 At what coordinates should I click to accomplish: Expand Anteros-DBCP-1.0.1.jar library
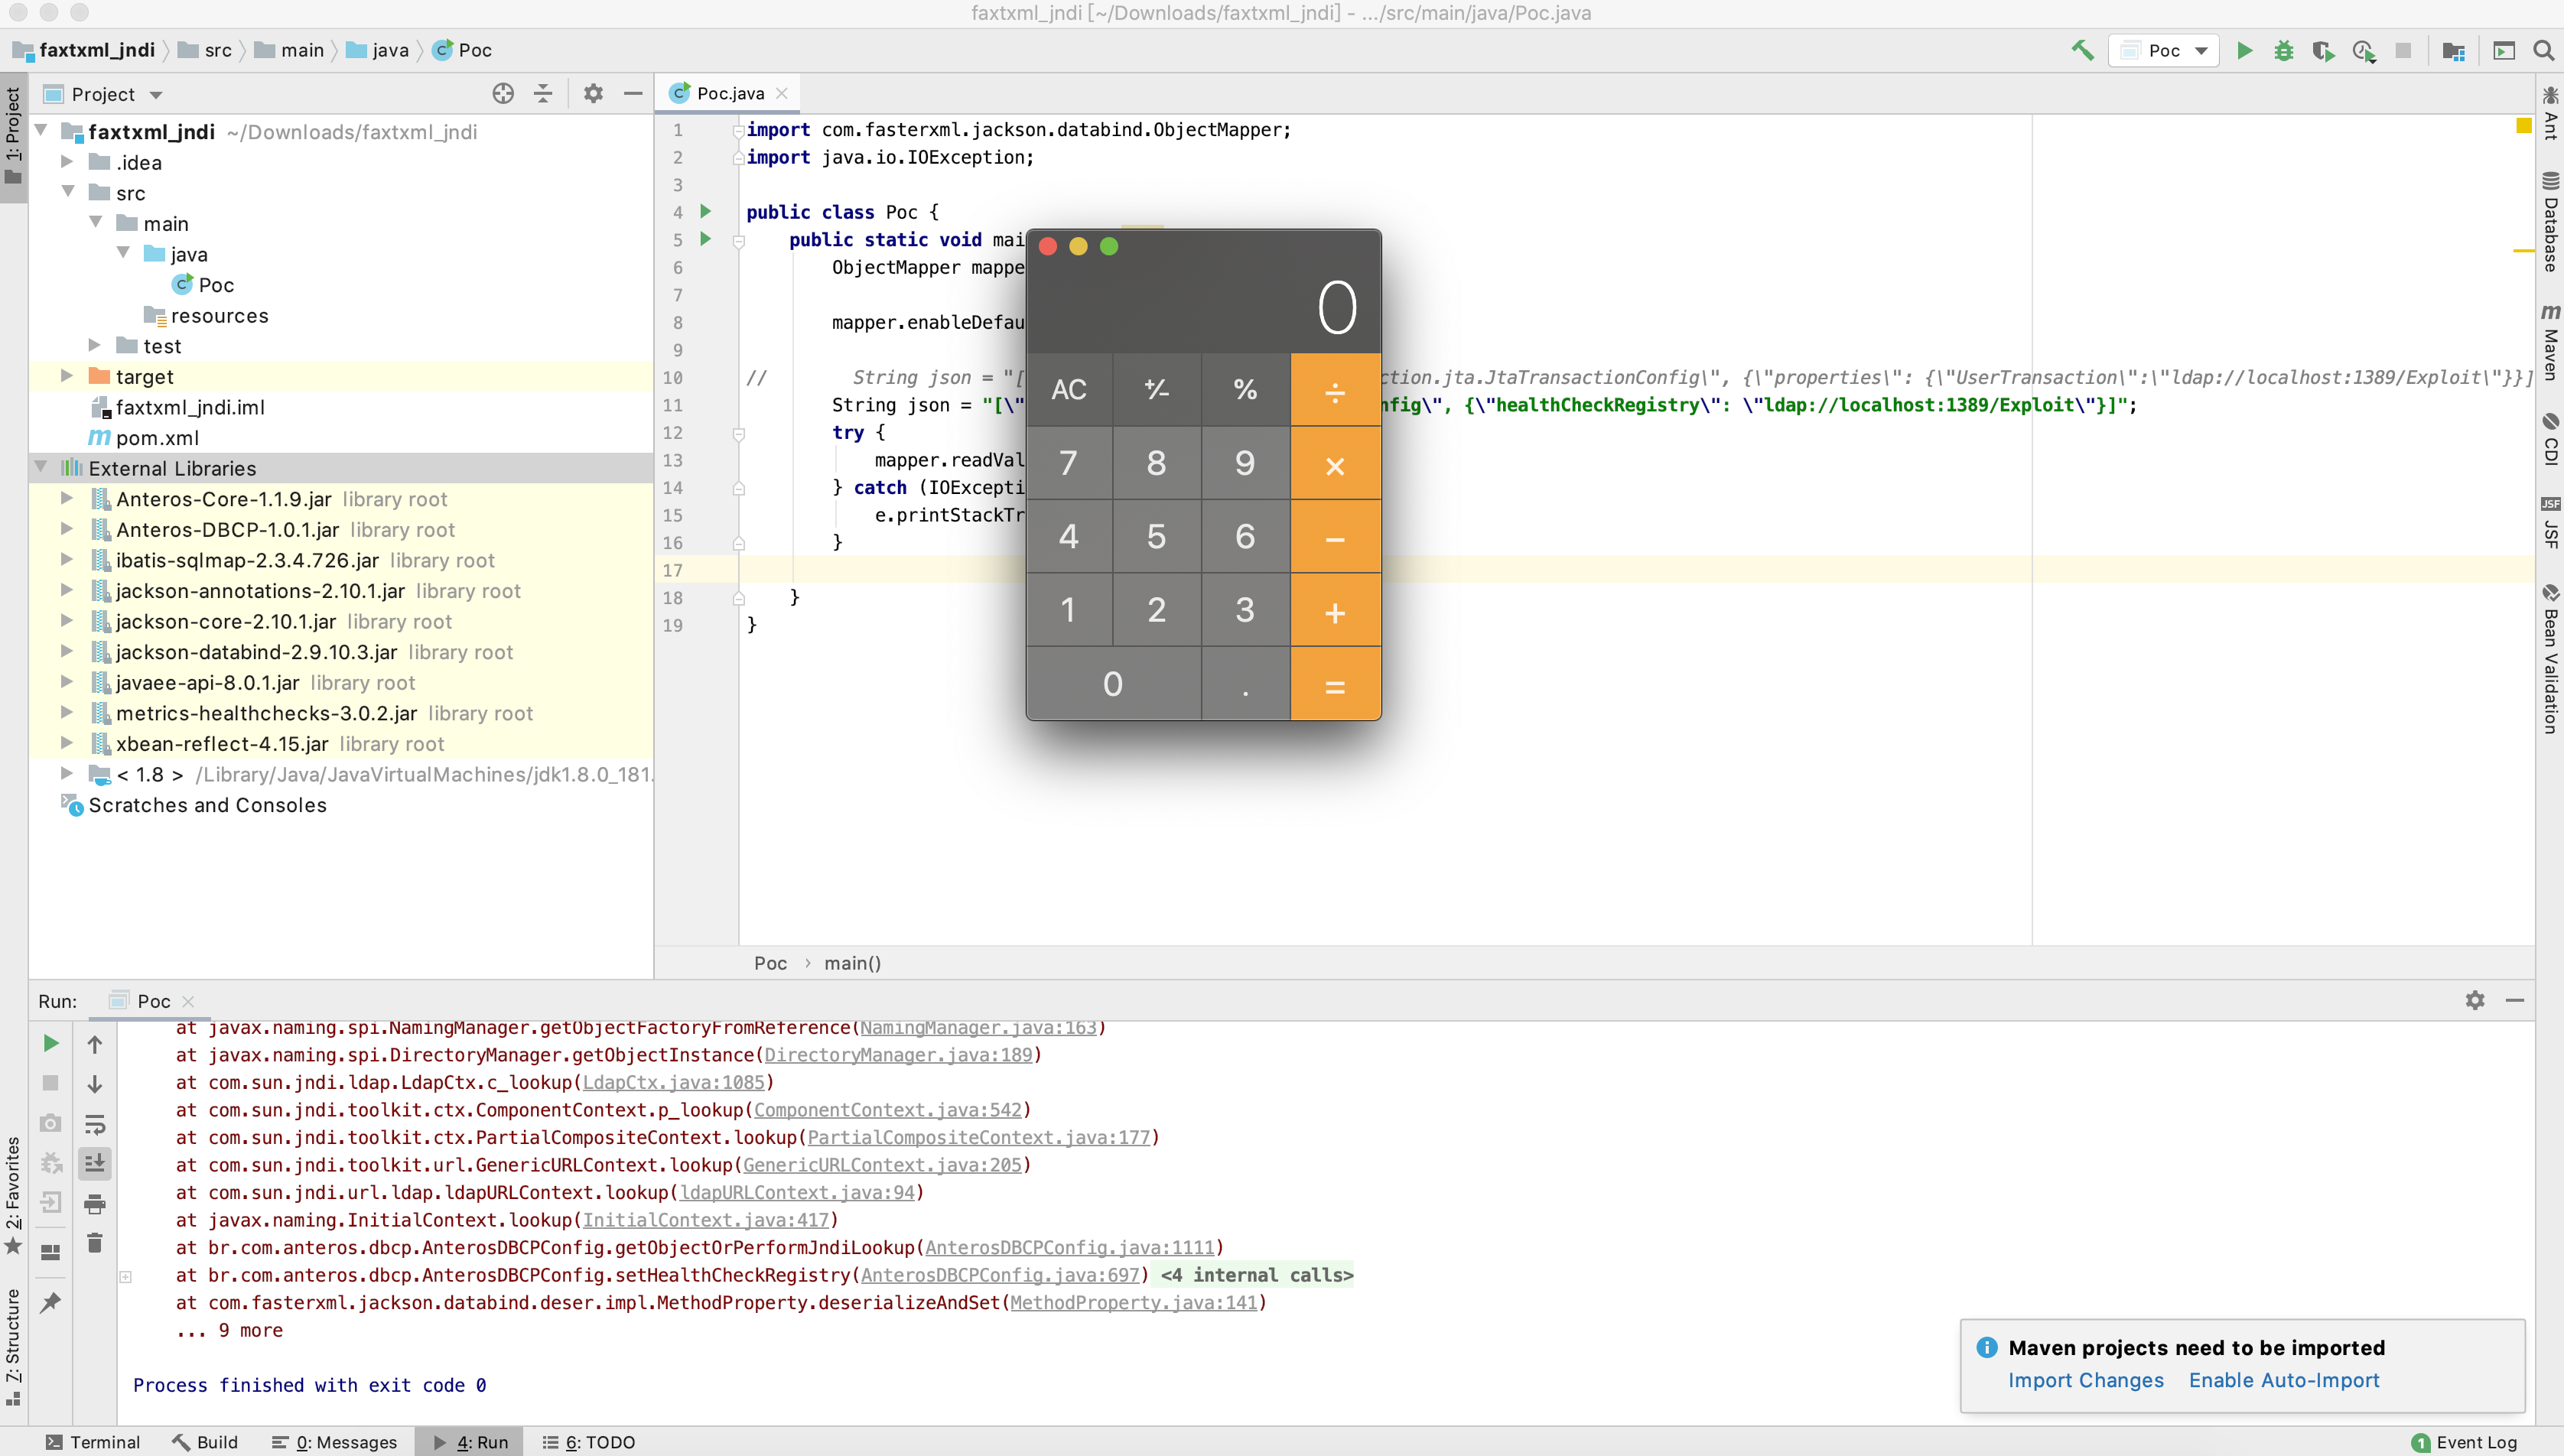[67, 529]
